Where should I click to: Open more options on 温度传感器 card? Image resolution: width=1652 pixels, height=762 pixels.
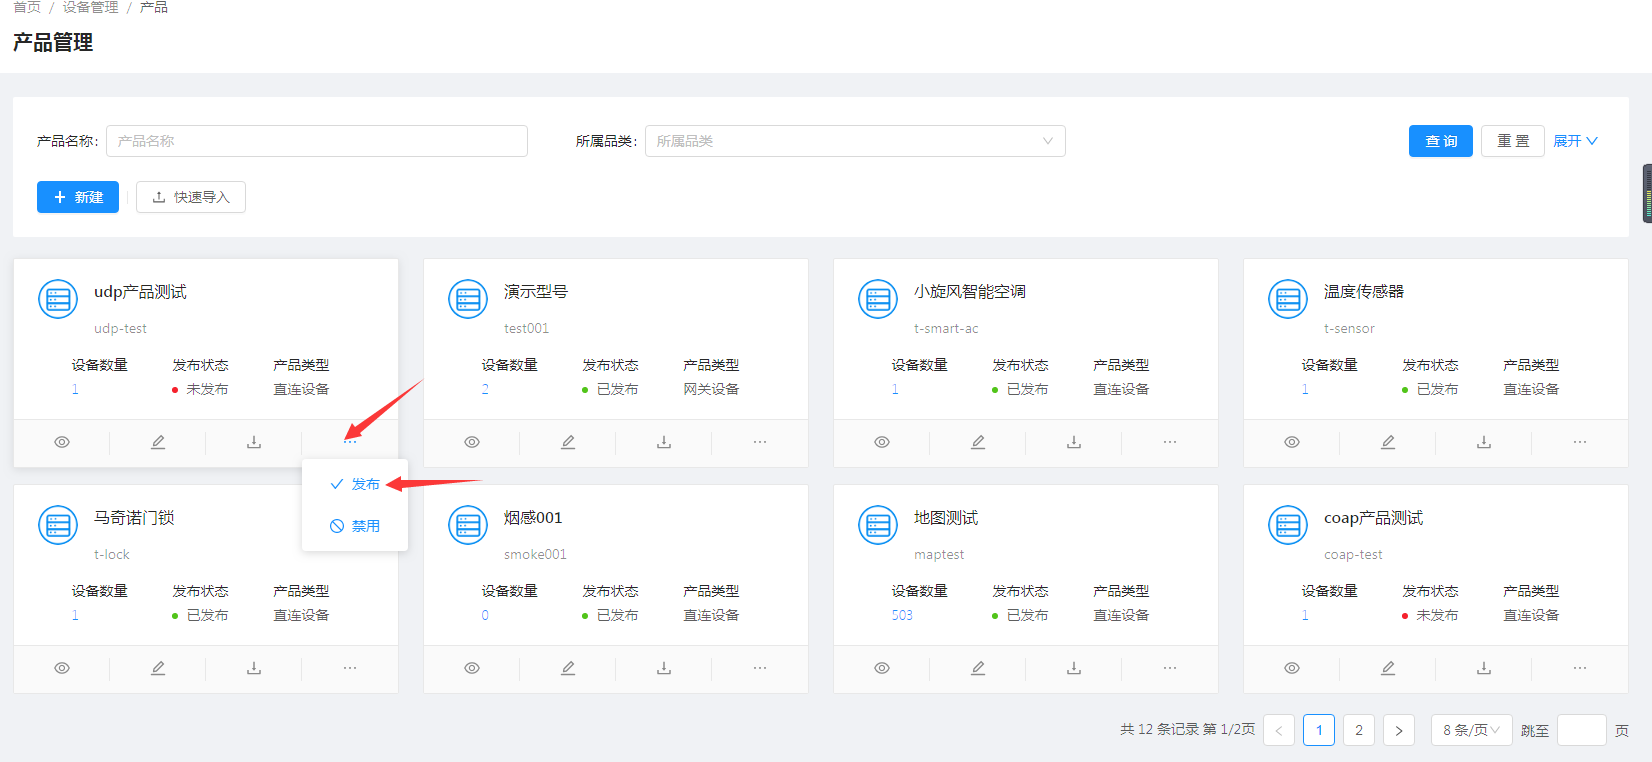coord(1579,442)
